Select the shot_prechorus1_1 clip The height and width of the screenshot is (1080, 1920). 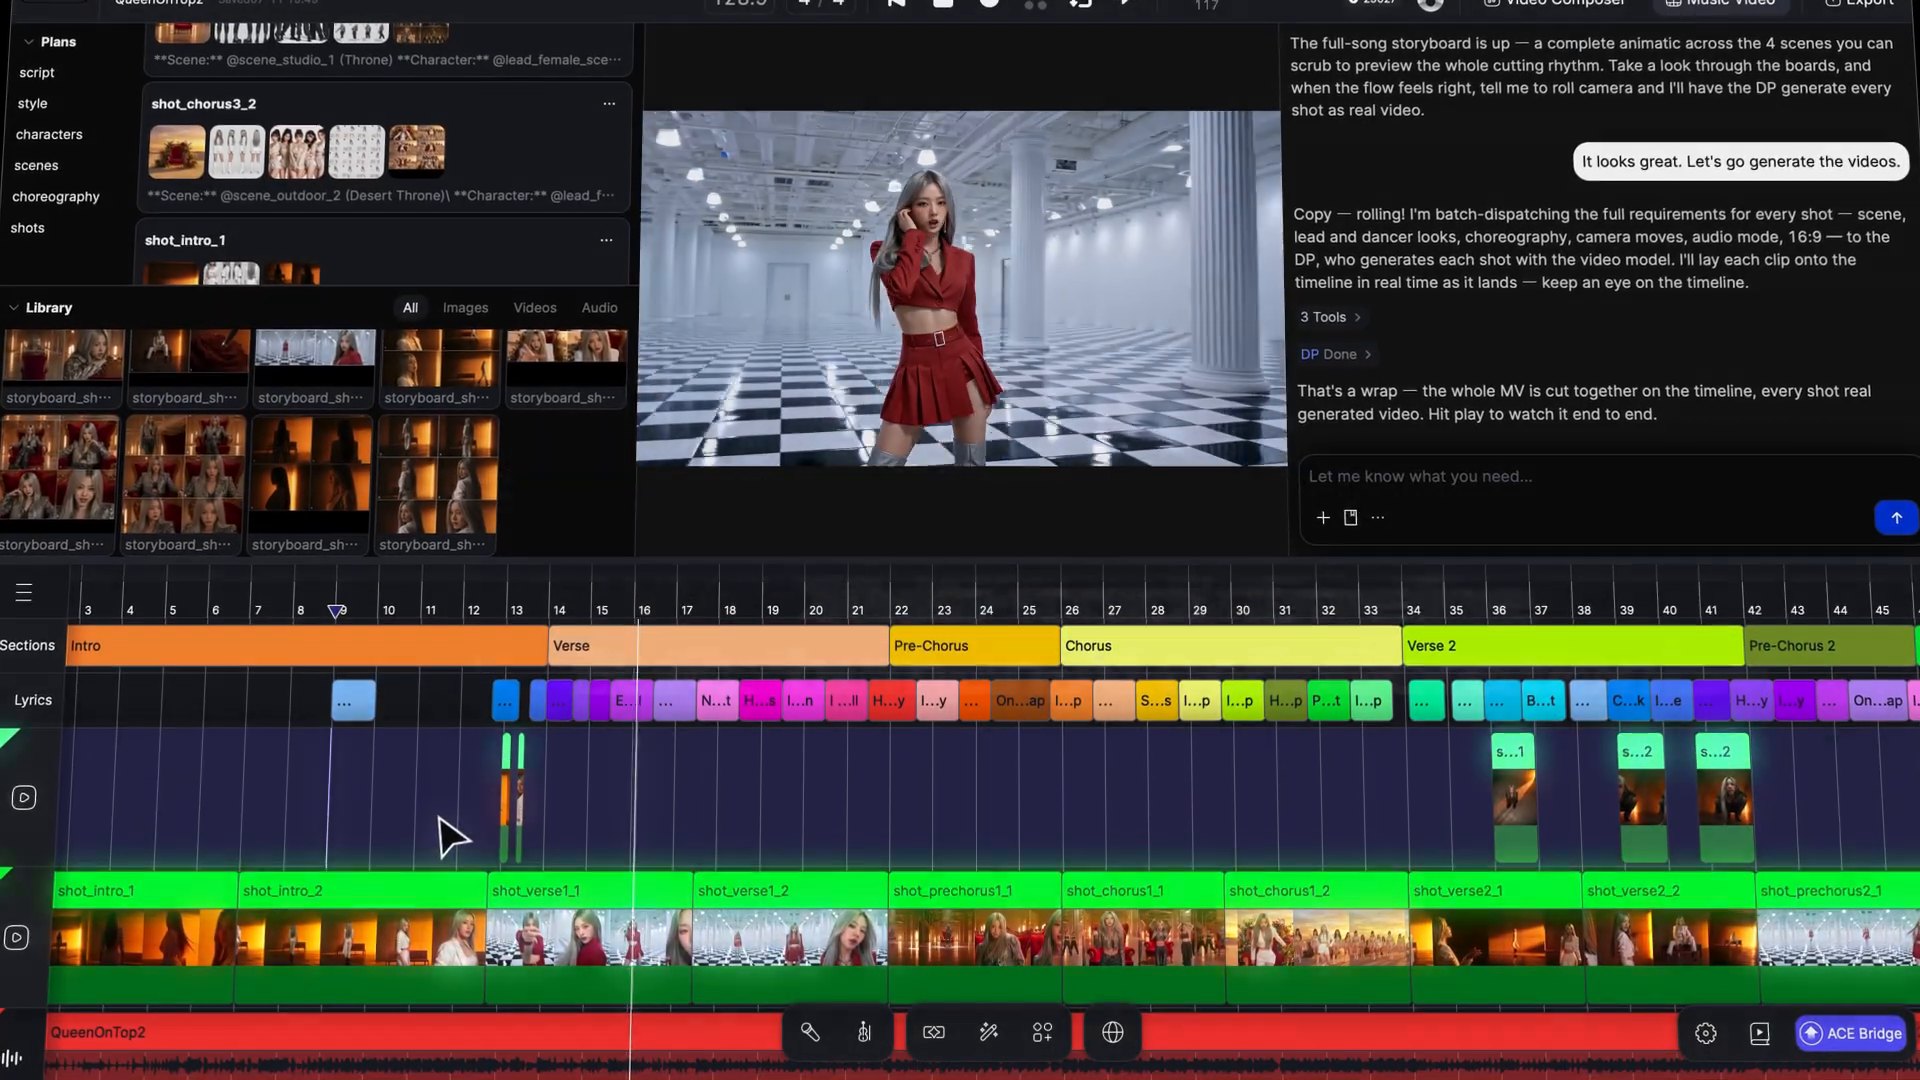975,937
